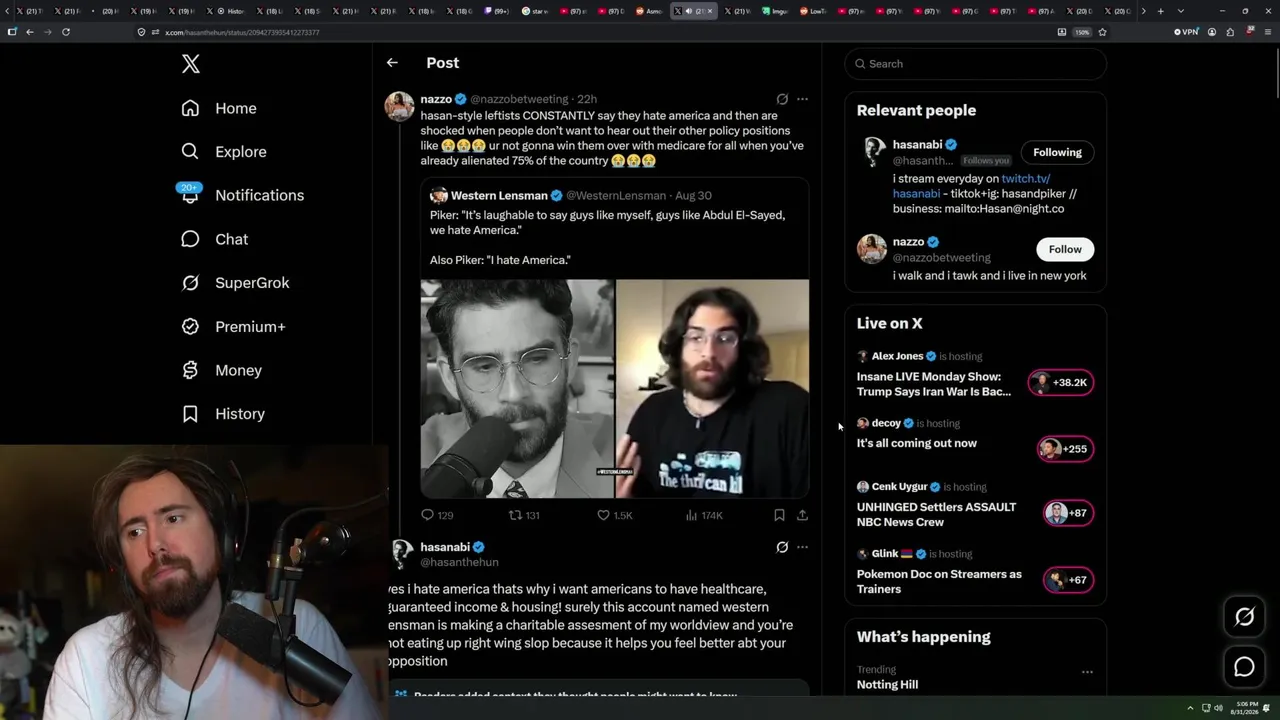This screenshot has height=720, width=1280.
Task: Join Cenk Uygur's live with +87
Action: (1068, 513)
